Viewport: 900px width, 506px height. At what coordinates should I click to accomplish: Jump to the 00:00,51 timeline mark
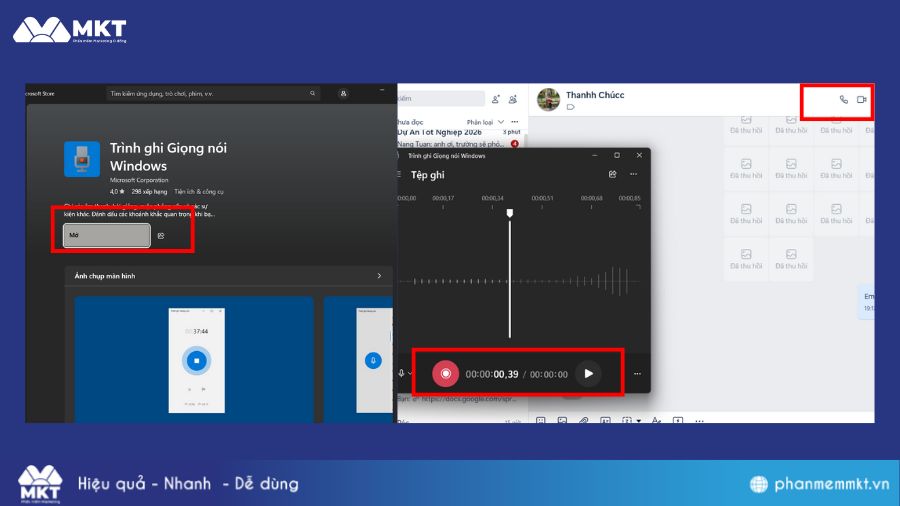(542, 198)
